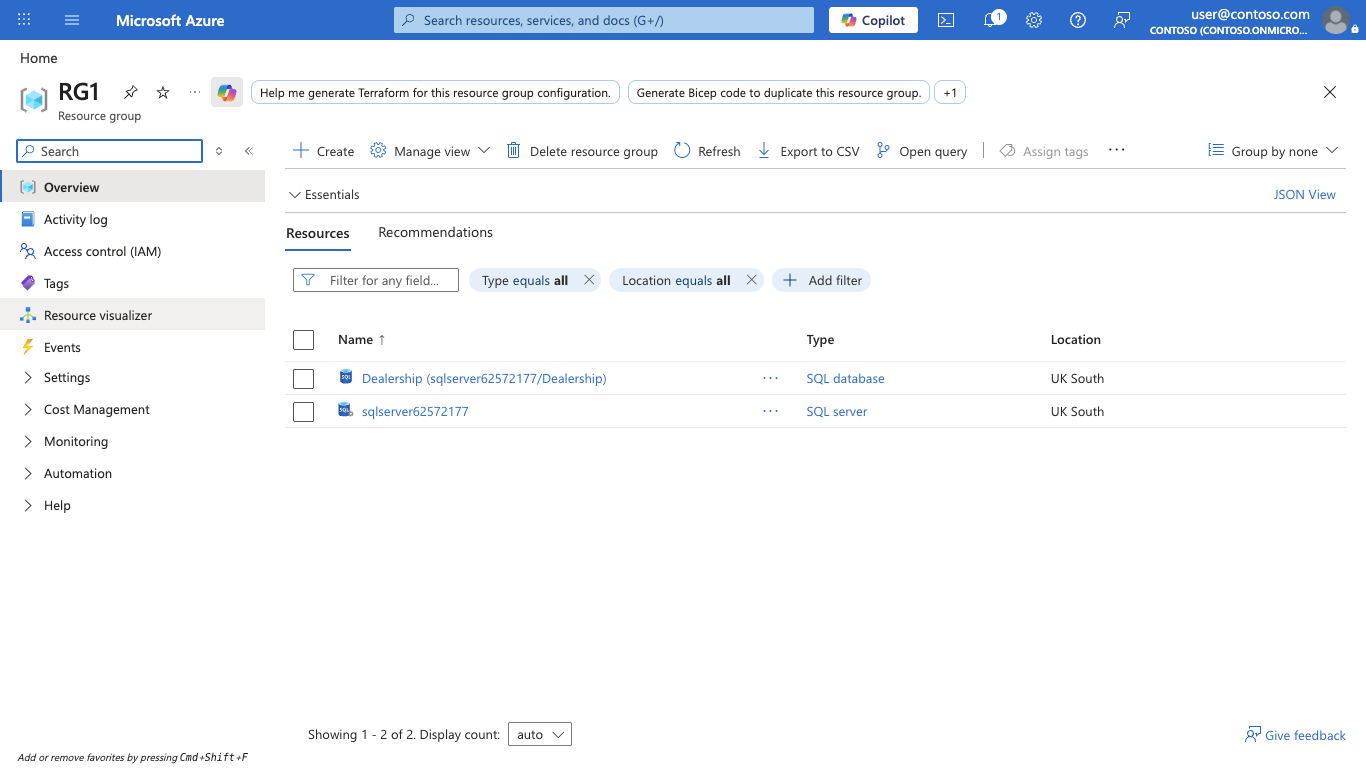Select all resources checkbox in header
Screen dimensions: 1366x768
point(304,340)
